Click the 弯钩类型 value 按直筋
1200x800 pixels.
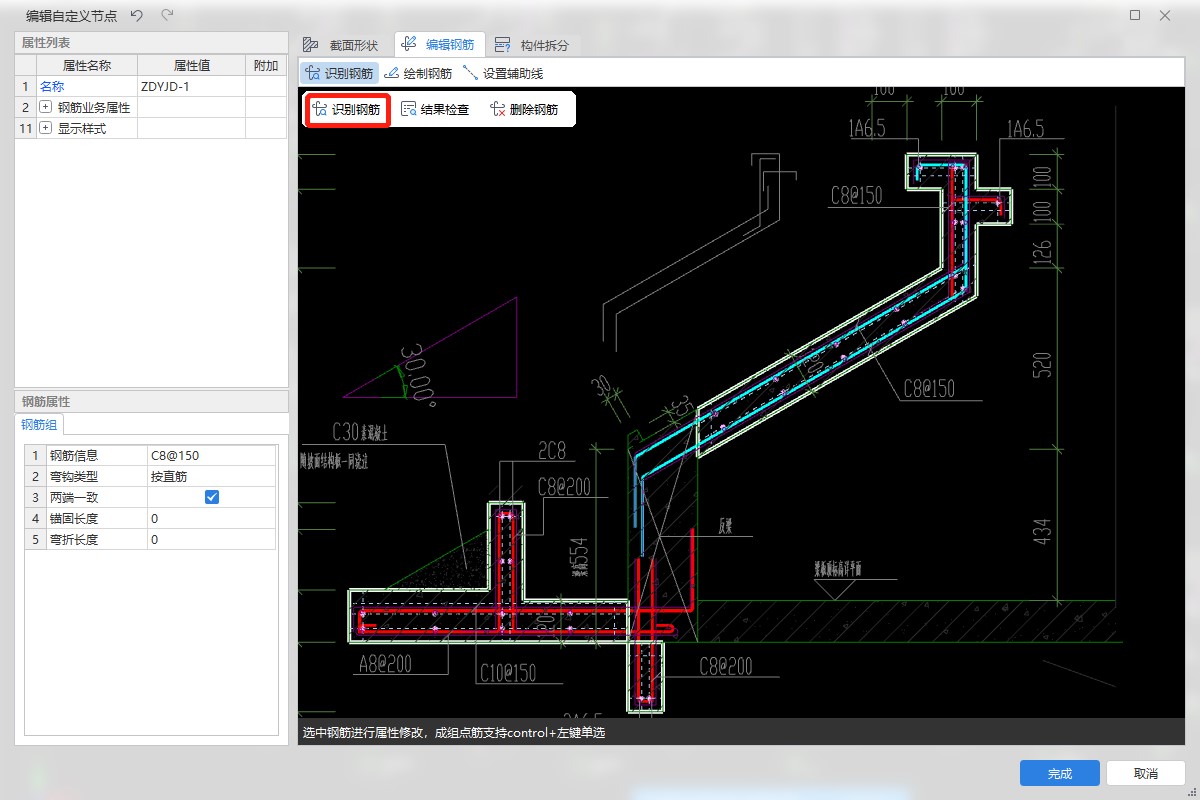pyautogui.click(x=210, y=476)
